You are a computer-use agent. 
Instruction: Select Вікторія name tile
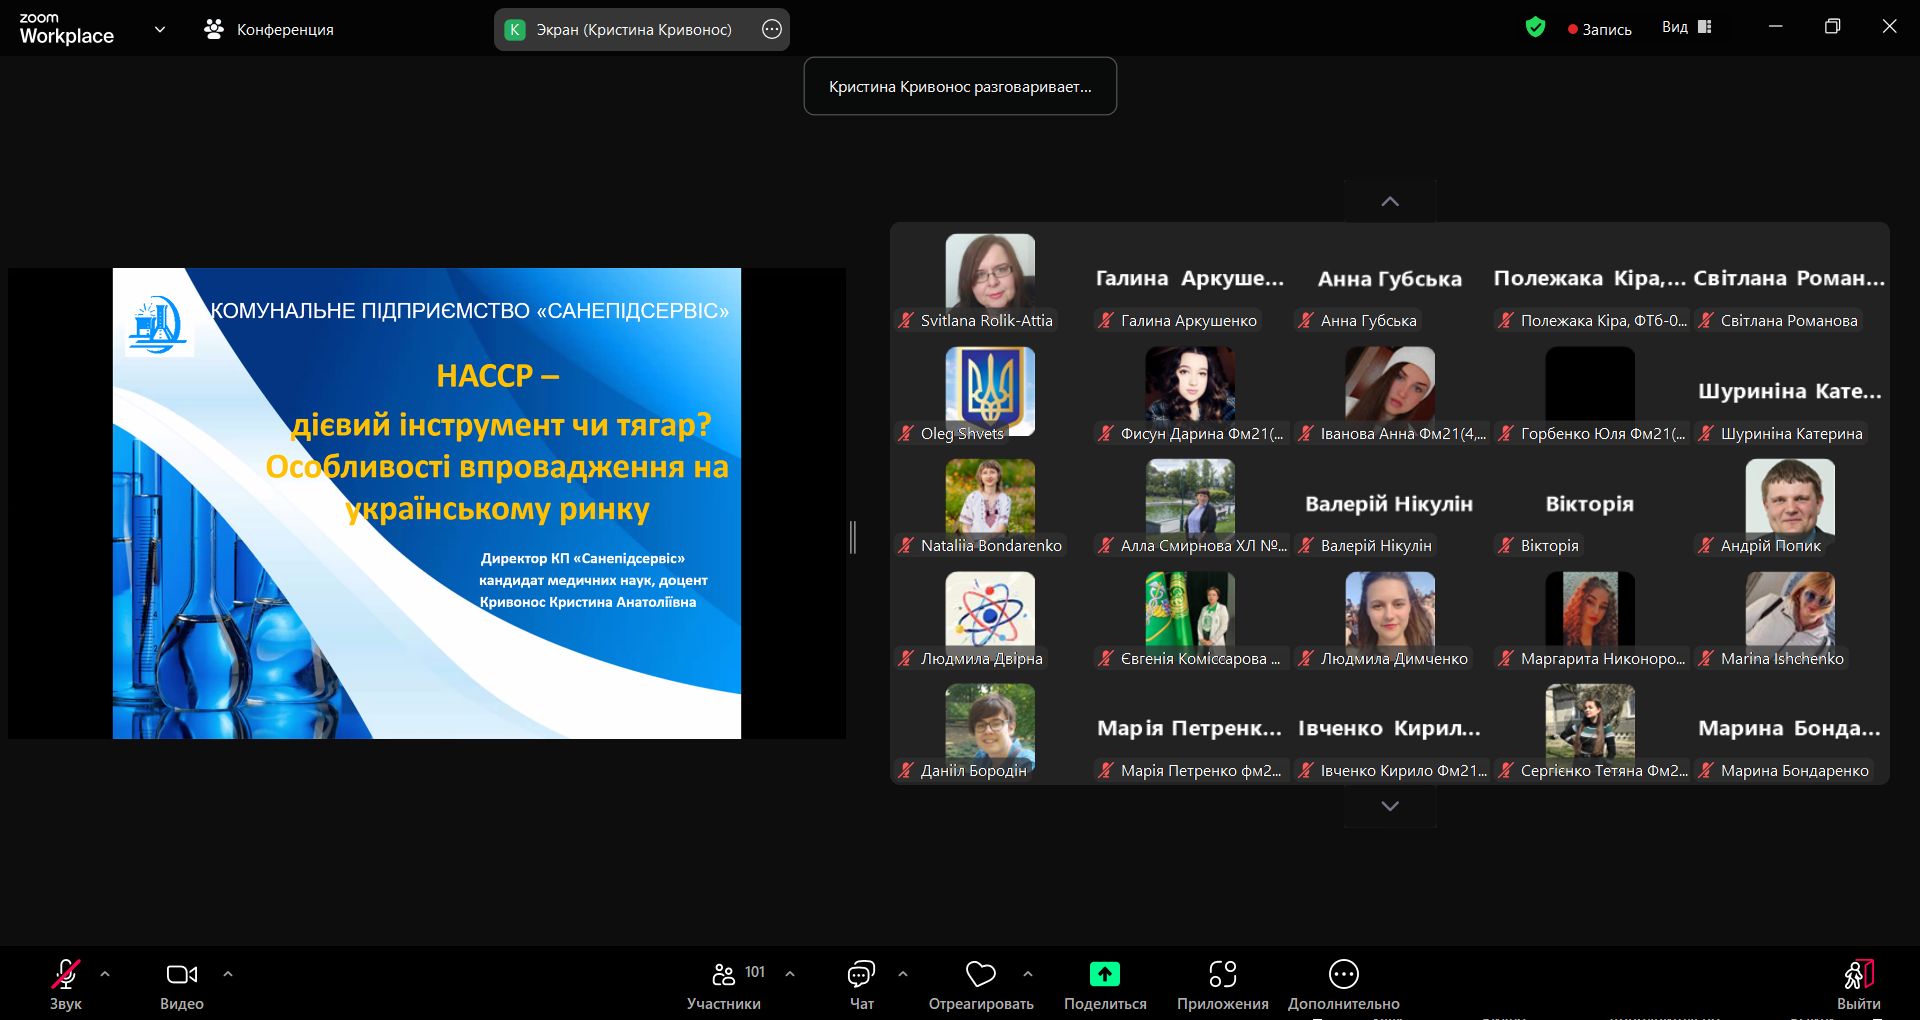pos(1590,504)
